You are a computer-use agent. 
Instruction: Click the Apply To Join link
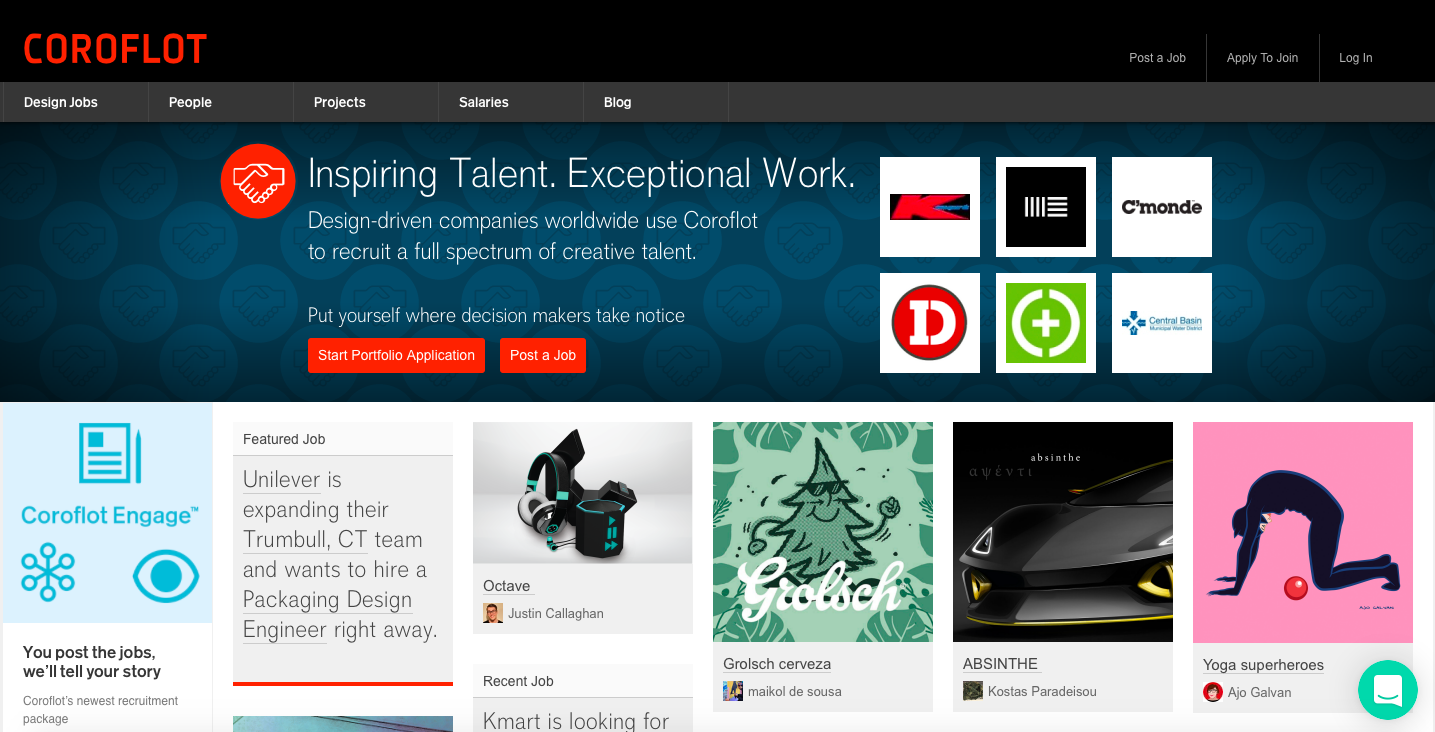tap(1262, 58)
